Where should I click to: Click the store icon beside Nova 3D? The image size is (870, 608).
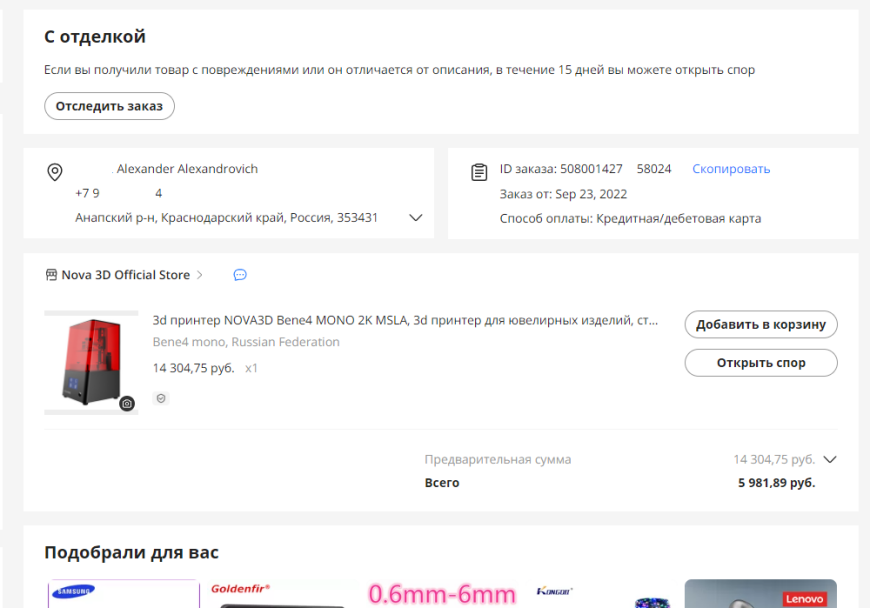coord(51,275)
